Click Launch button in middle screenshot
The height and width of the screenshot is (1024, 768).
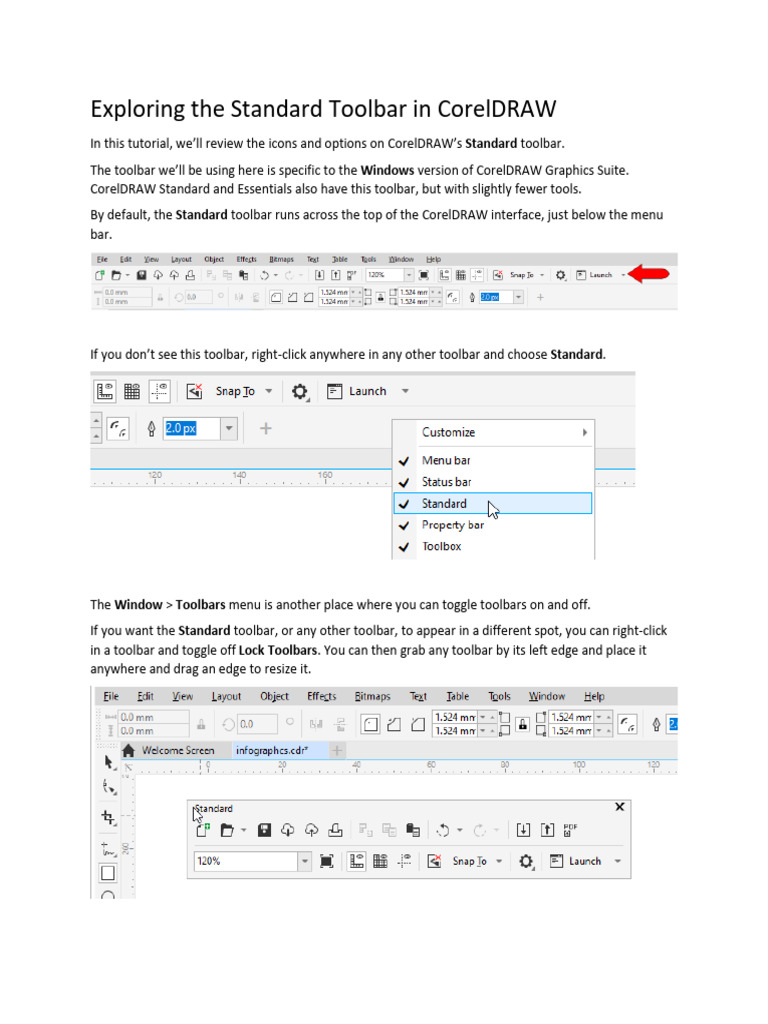coord(357,391)
